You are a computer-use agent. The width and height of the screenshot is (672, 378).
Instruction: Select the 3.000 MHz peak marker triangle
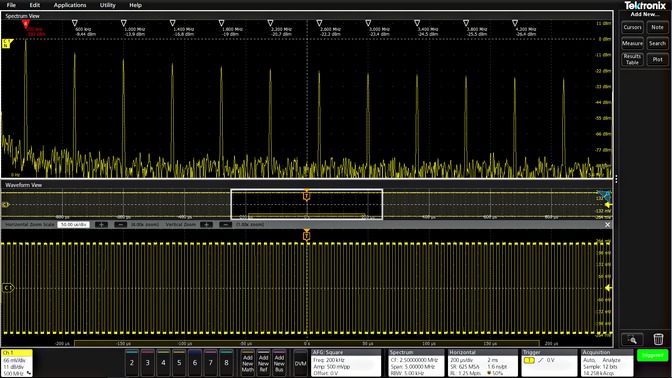(x=368, y=23)
